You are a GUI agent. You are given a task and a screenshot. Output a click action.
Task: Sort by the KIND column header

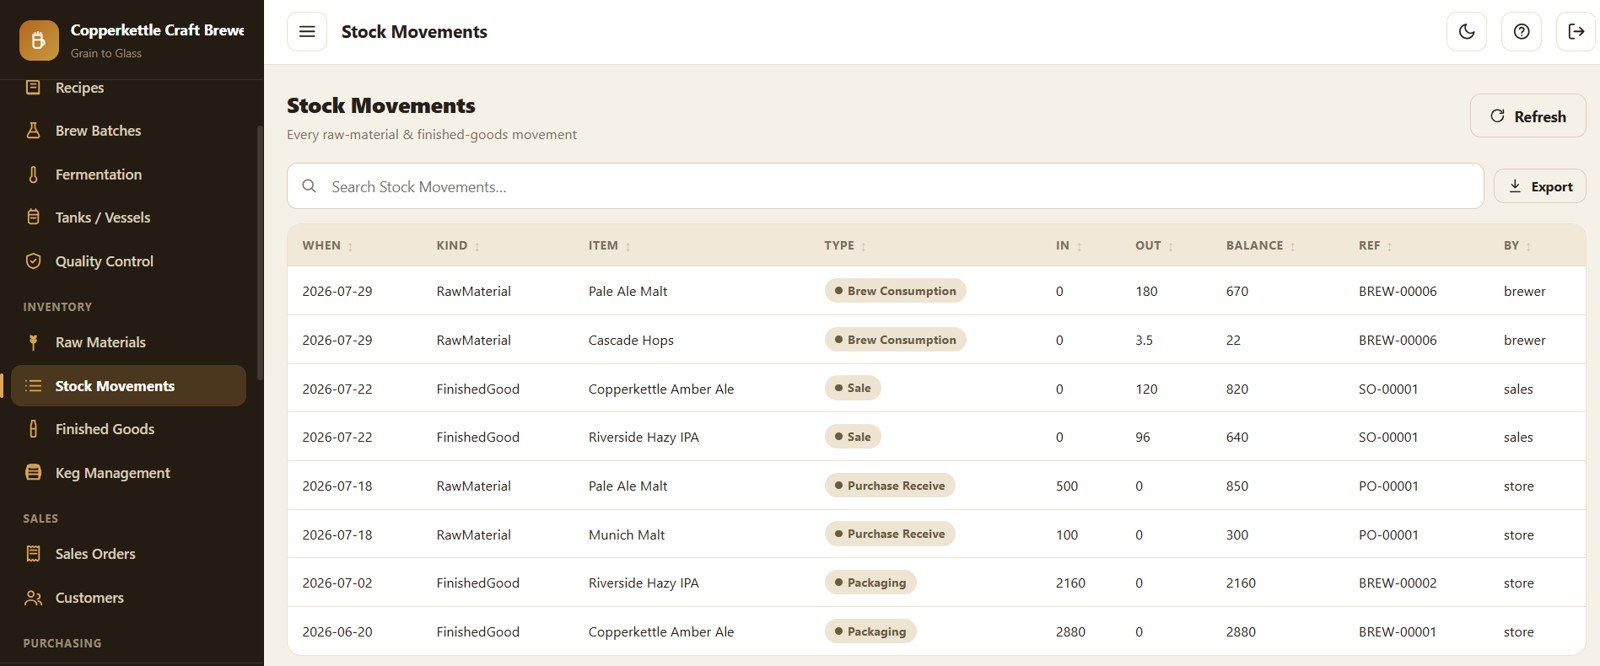458,246
